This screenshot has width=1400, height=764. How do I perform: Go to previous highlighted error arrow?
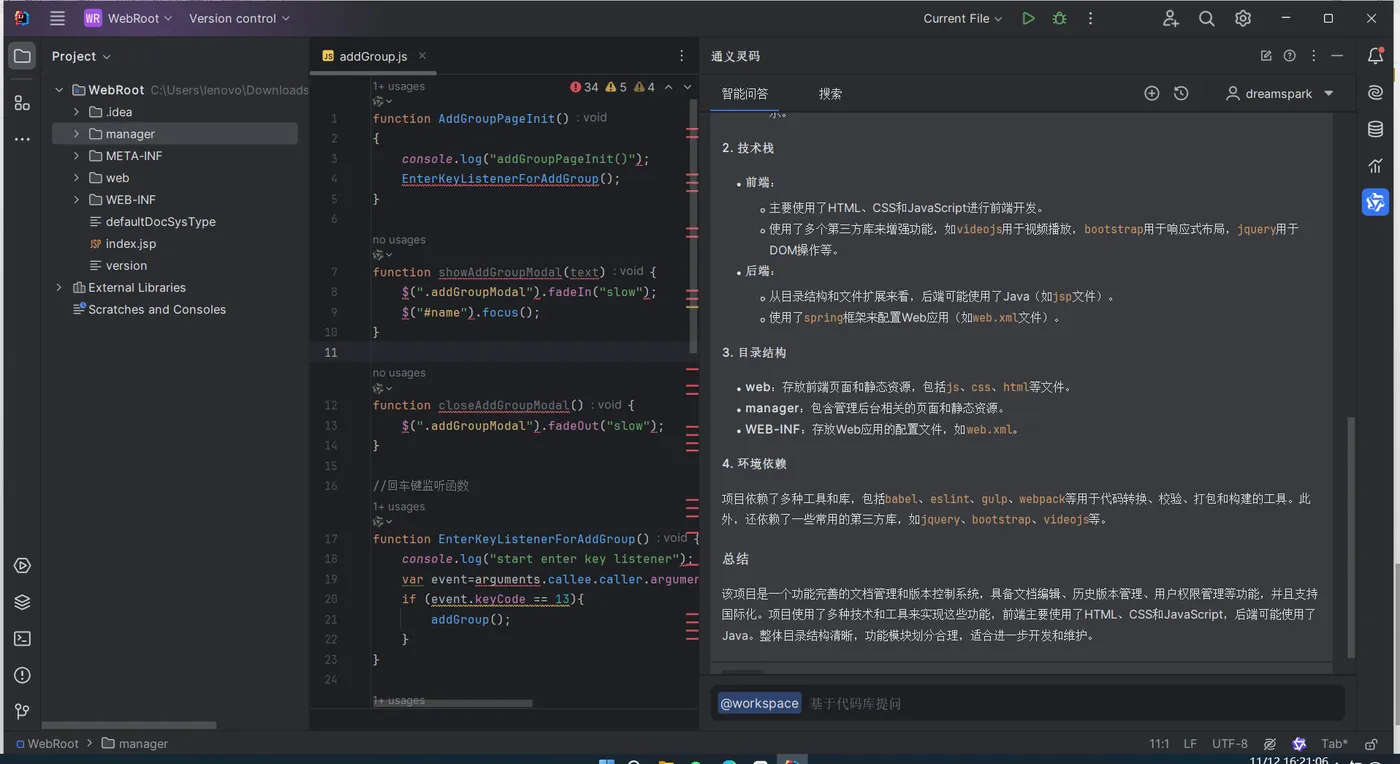point(669,87)
